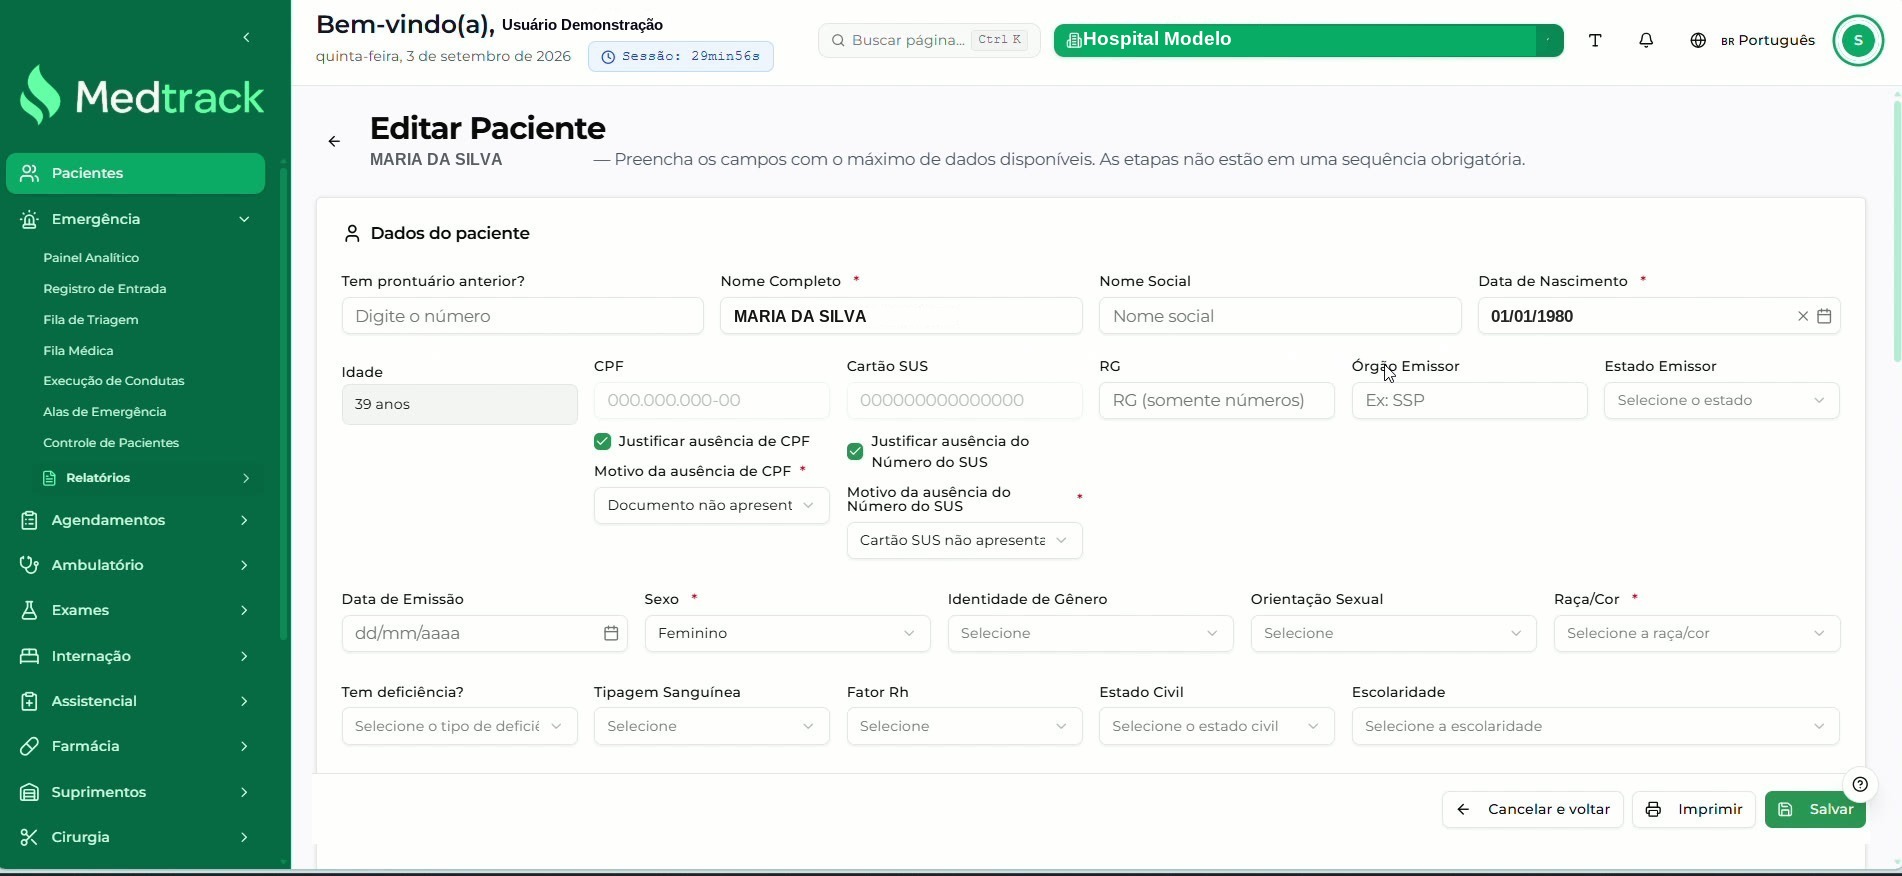Click the text size T icon
The height and width of the screenshot is (876, 1902).
pos(1595,41)
